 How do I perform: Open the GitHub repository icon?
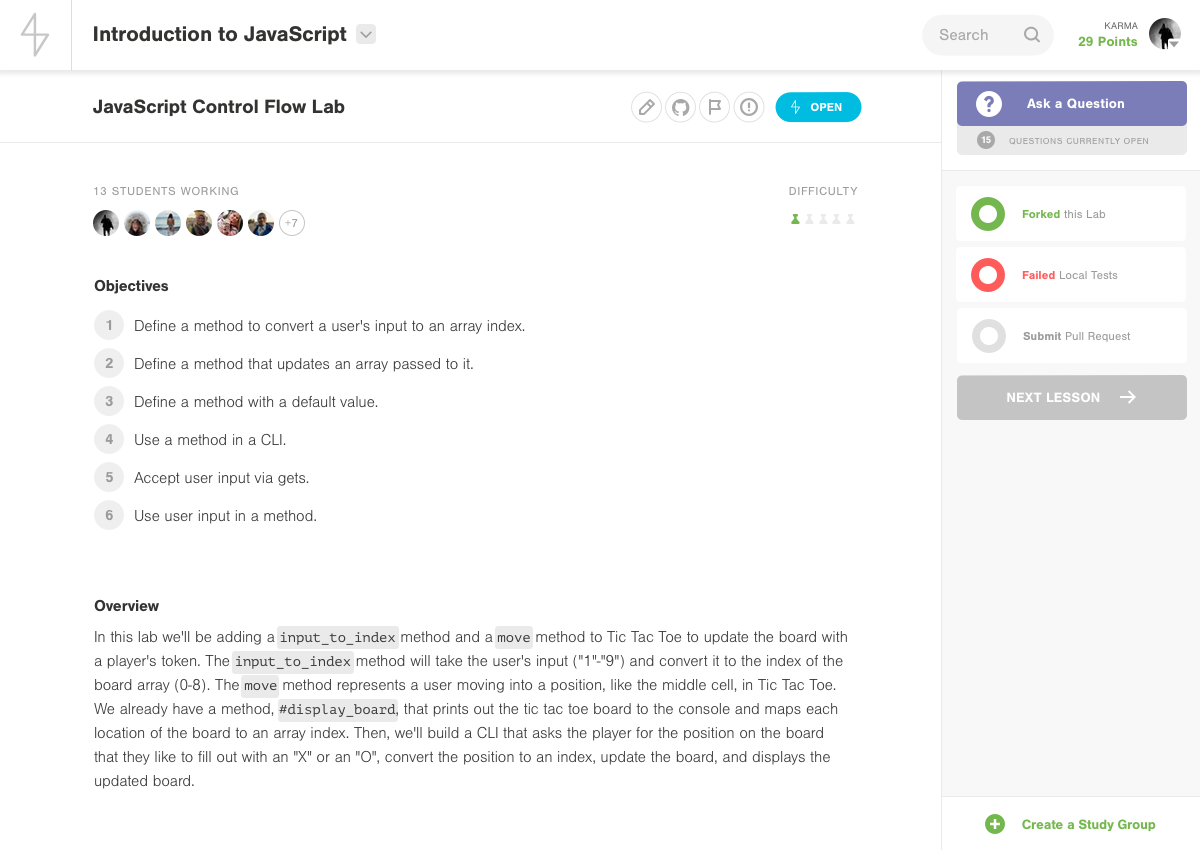pyautogui.click(x=681, y=107)
